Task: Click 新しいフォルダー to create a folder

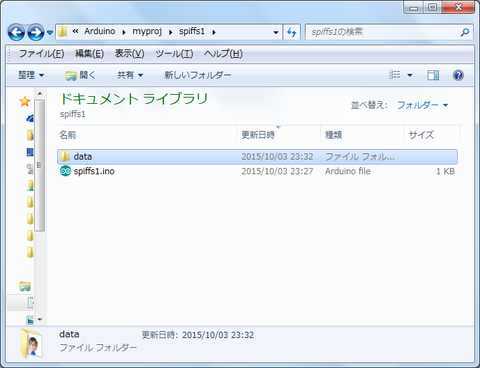Action: 198,75
